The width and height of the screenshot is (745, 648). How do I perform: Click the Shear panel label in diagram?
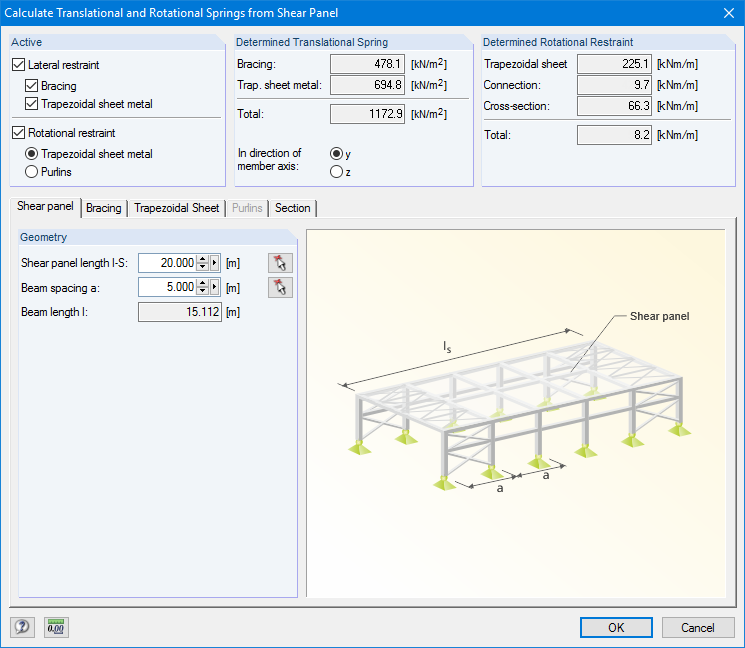point(659,316)
